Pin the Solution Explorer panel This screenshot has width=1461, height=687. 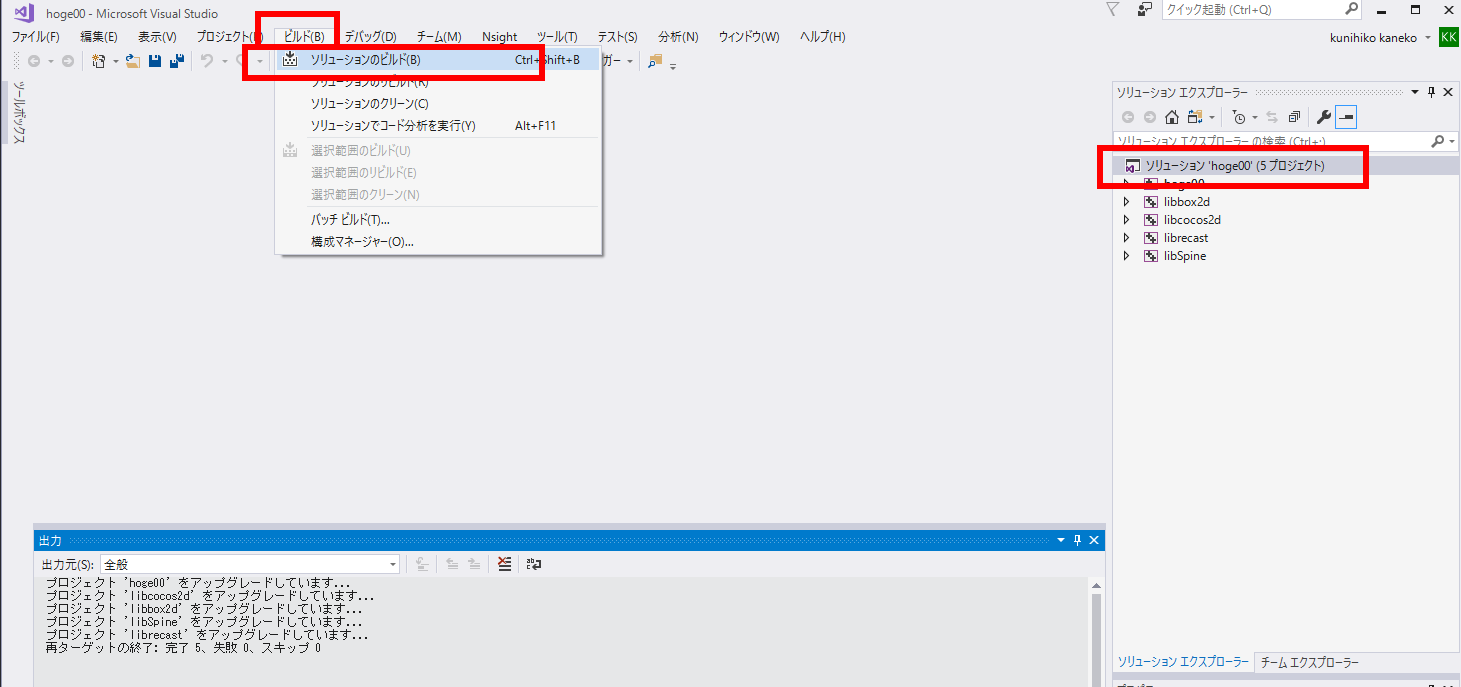(x=1431, y=92)
